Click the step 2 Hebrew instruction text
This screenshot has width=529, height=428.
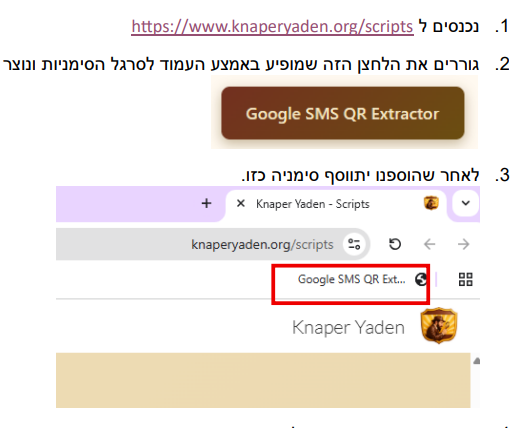point(241,64)
